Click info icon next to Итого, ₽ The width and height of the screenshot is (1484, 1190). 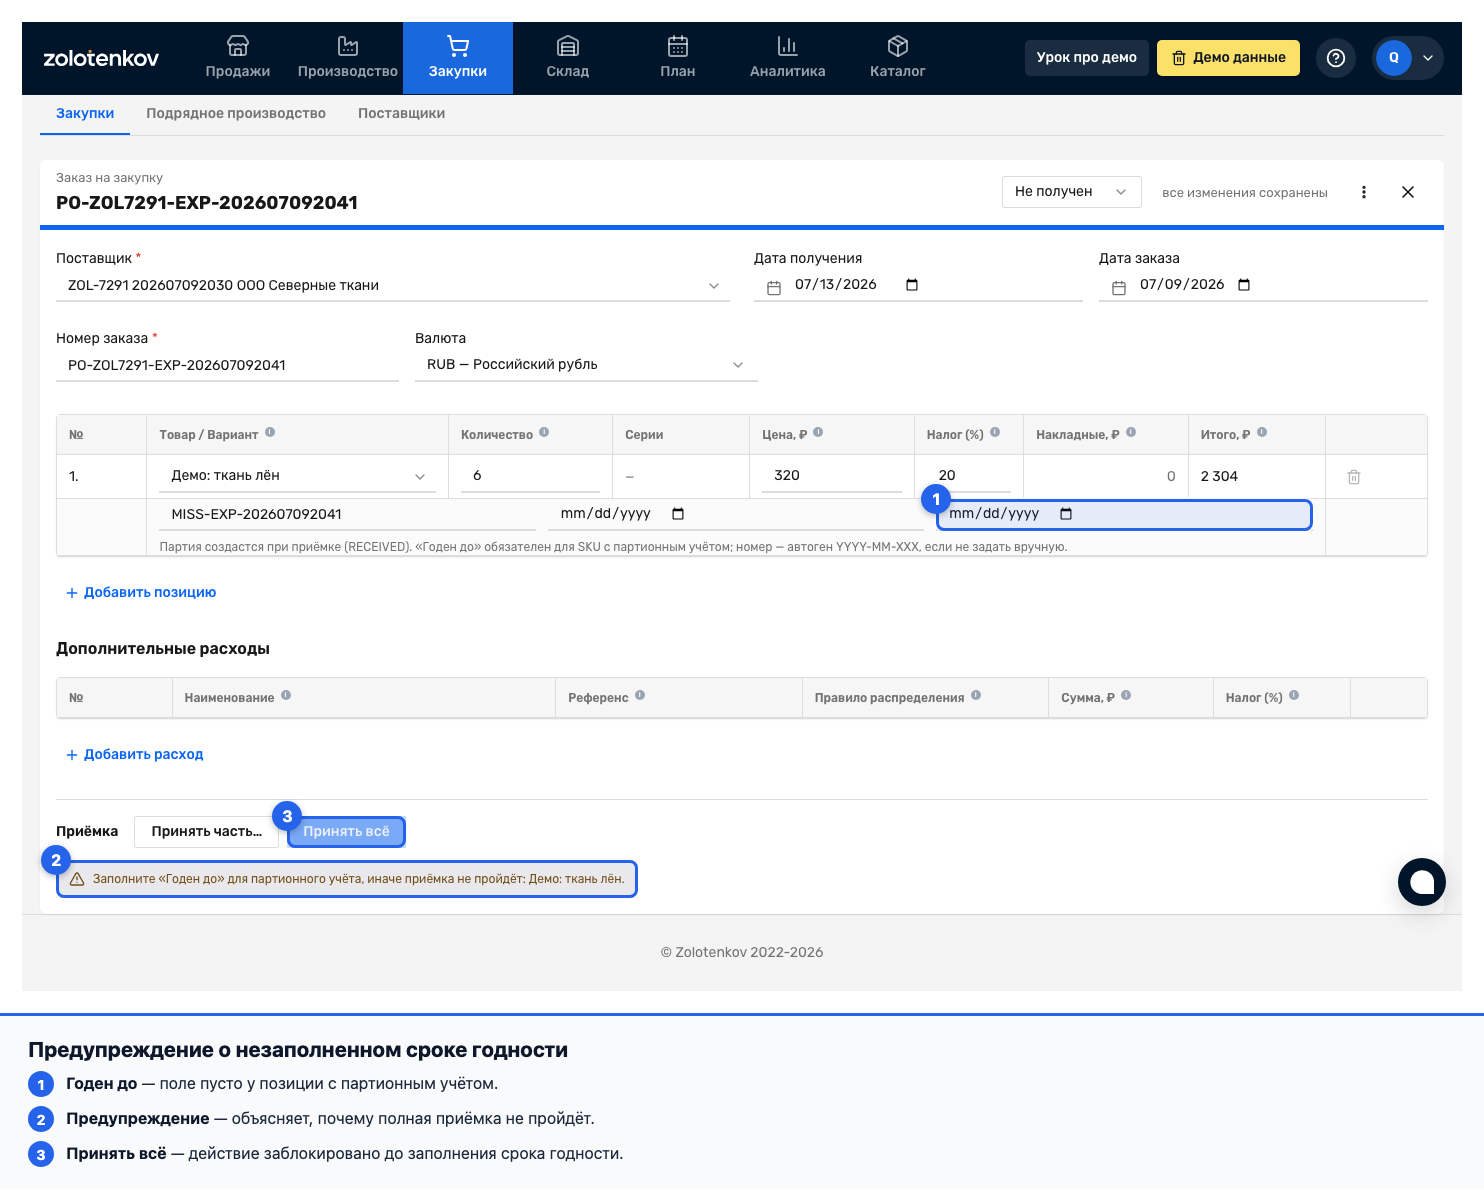[1262, 433]
